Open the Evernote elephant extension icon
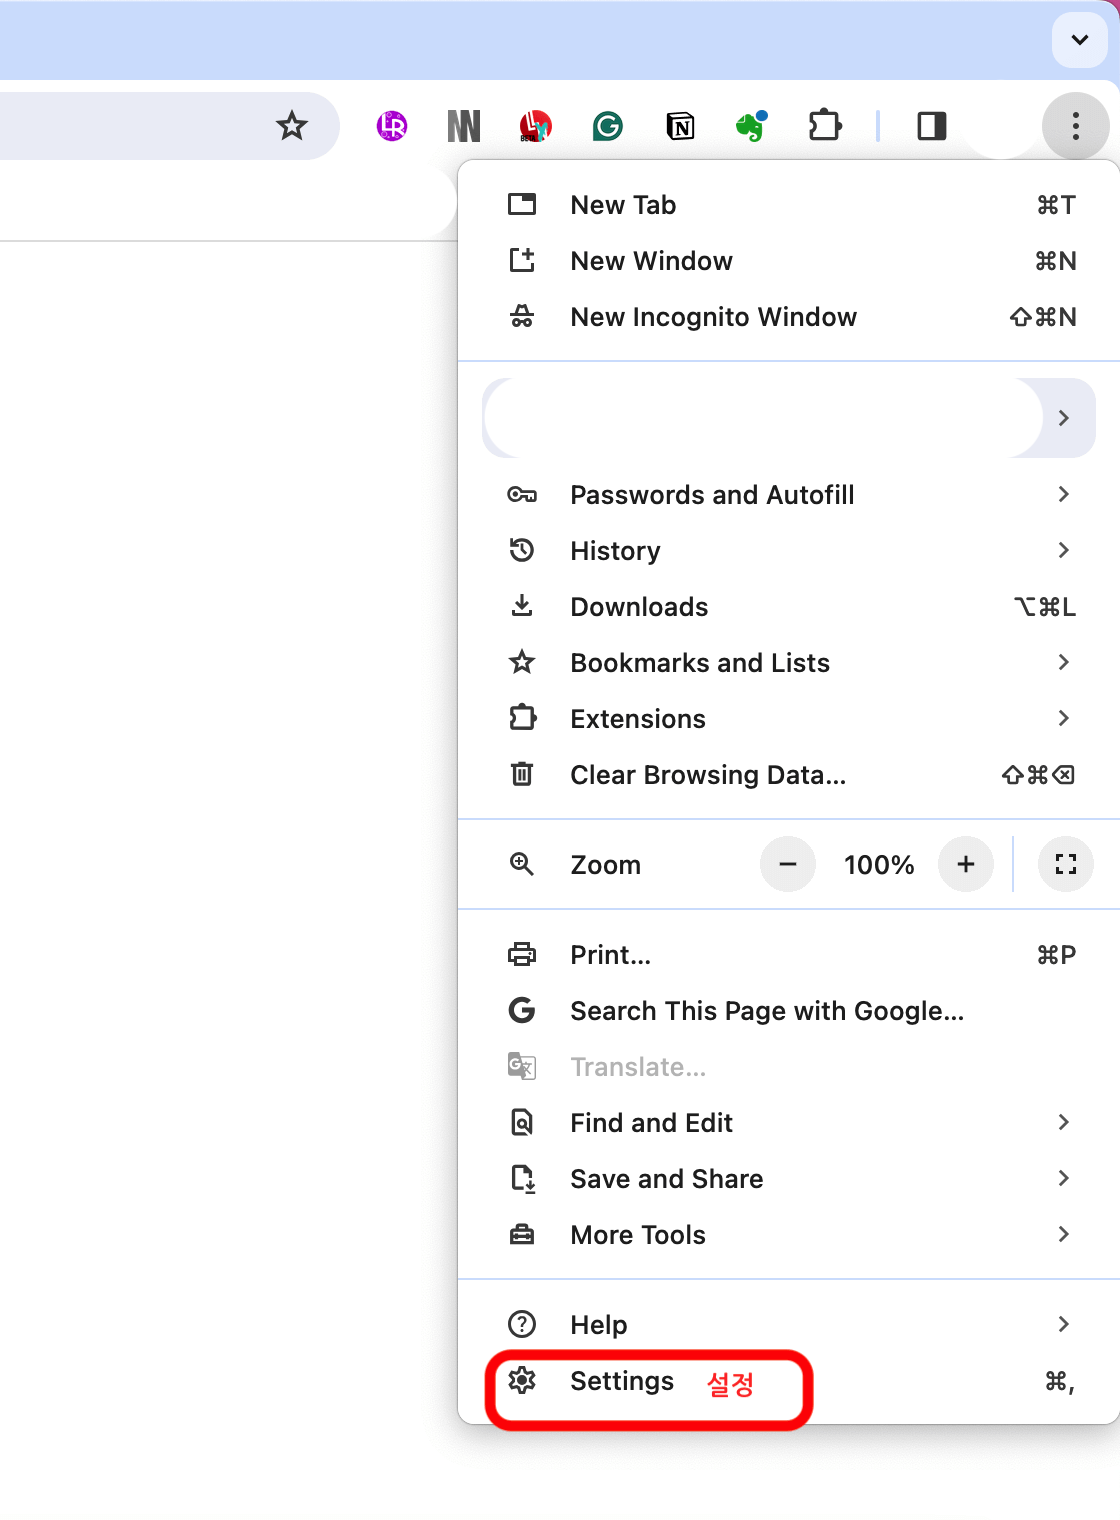The image size is (1120, 1520). (x=751, y=126)
